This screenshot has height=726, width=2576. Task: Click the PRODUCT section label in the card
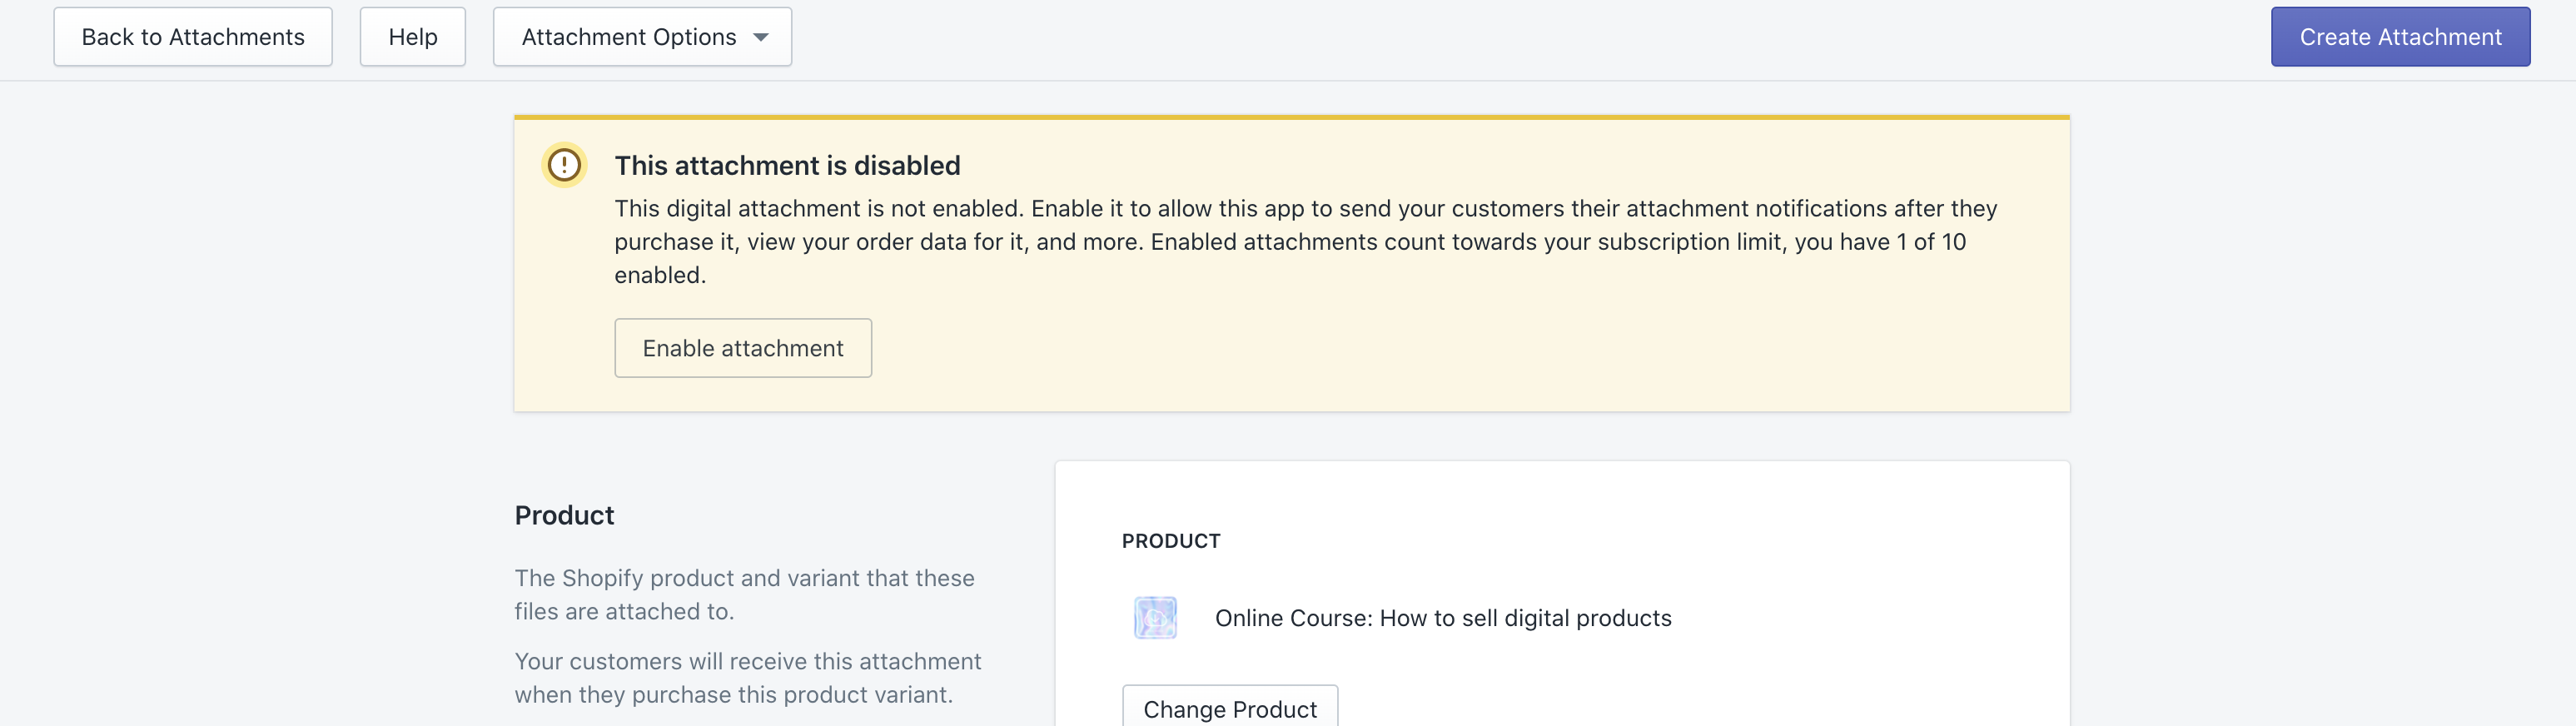(x=1170, y=540)
